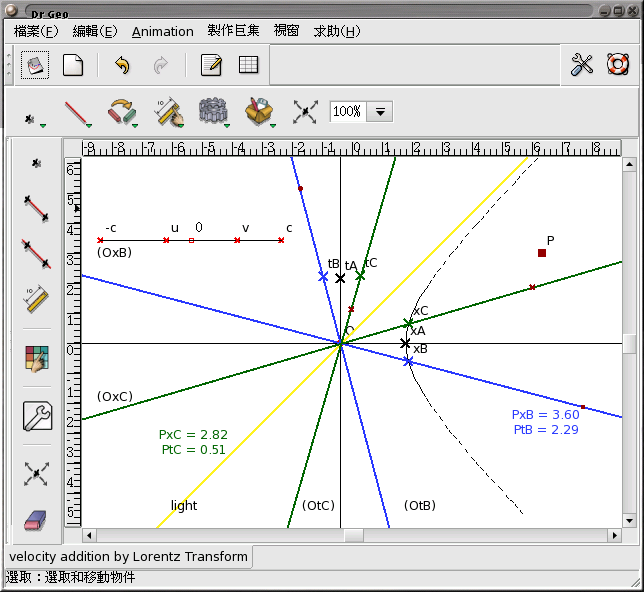
Task: Click the horizontal scrollbar right arrow
Action: (614, 535)
